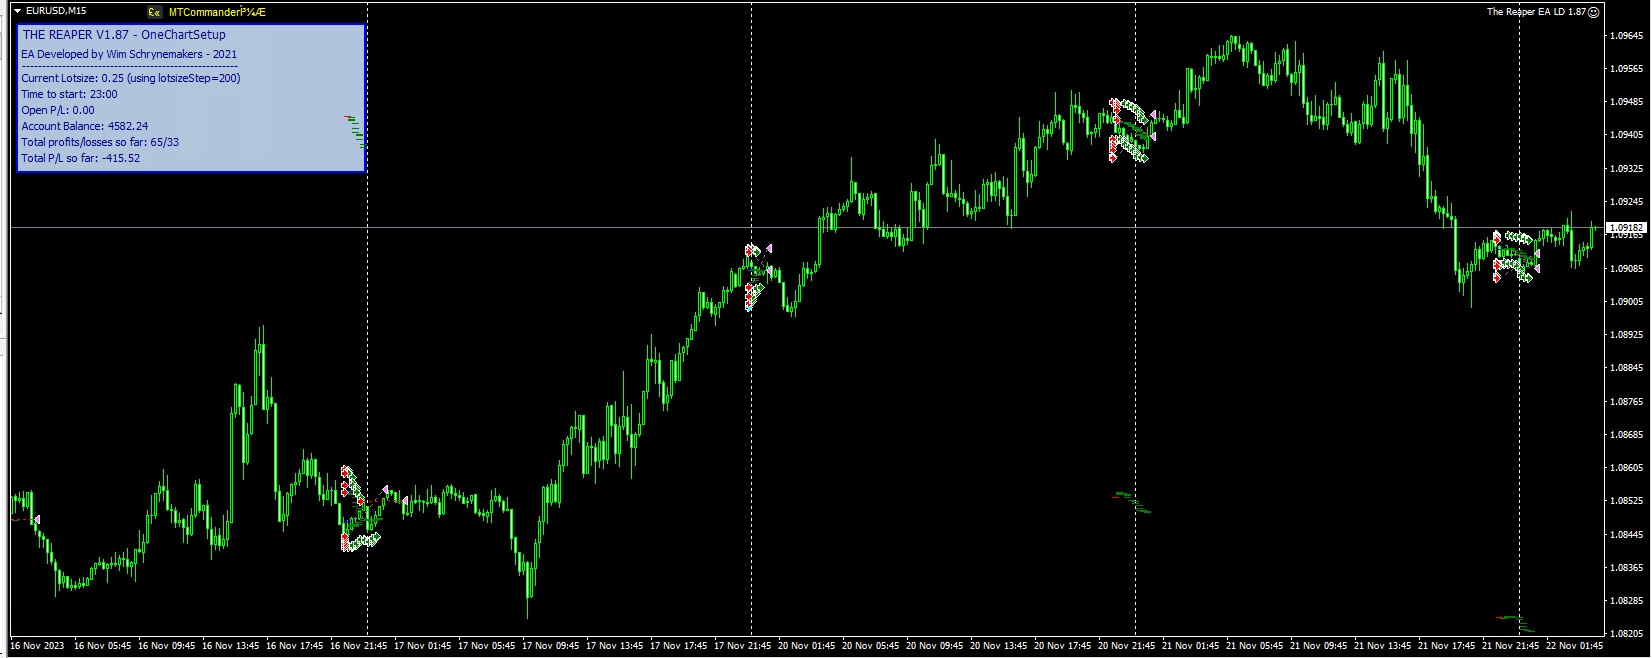Click the 1.09005 price scale label
This screenshot has width=1652, height=658.
[1626, 301]
